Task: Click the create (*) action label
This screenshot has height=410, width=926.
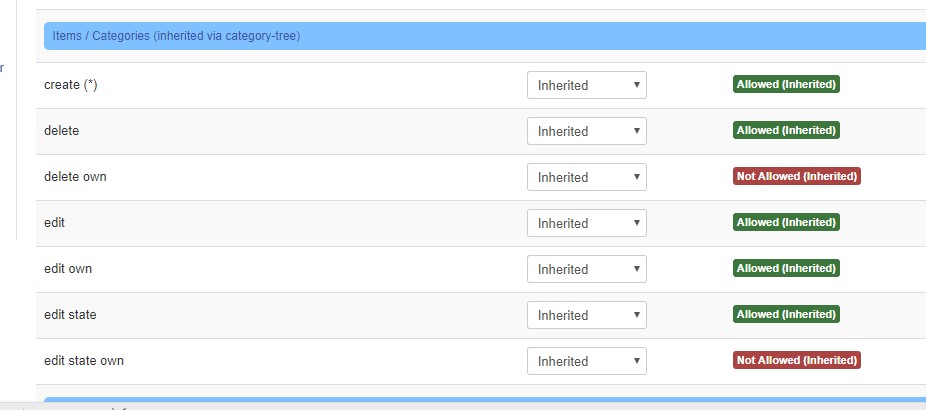Action: (x=71, y=84)
